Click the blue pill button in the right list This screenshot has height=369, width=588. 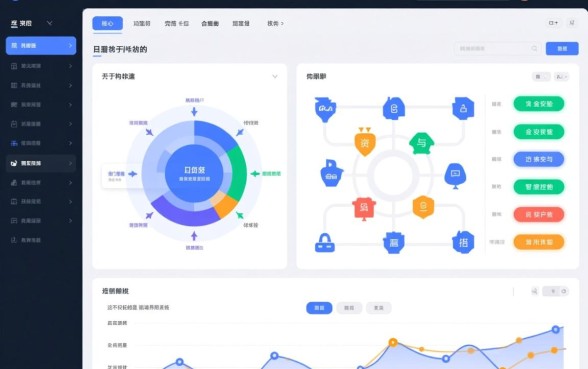(x=538, y=159)
